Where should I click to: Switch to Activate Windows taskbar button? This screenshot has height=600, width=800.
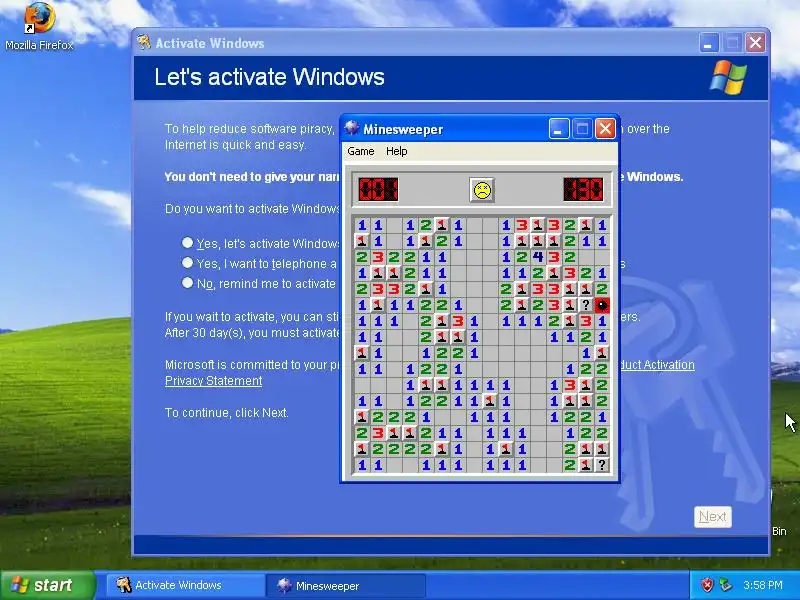click(x=185, y=585)
